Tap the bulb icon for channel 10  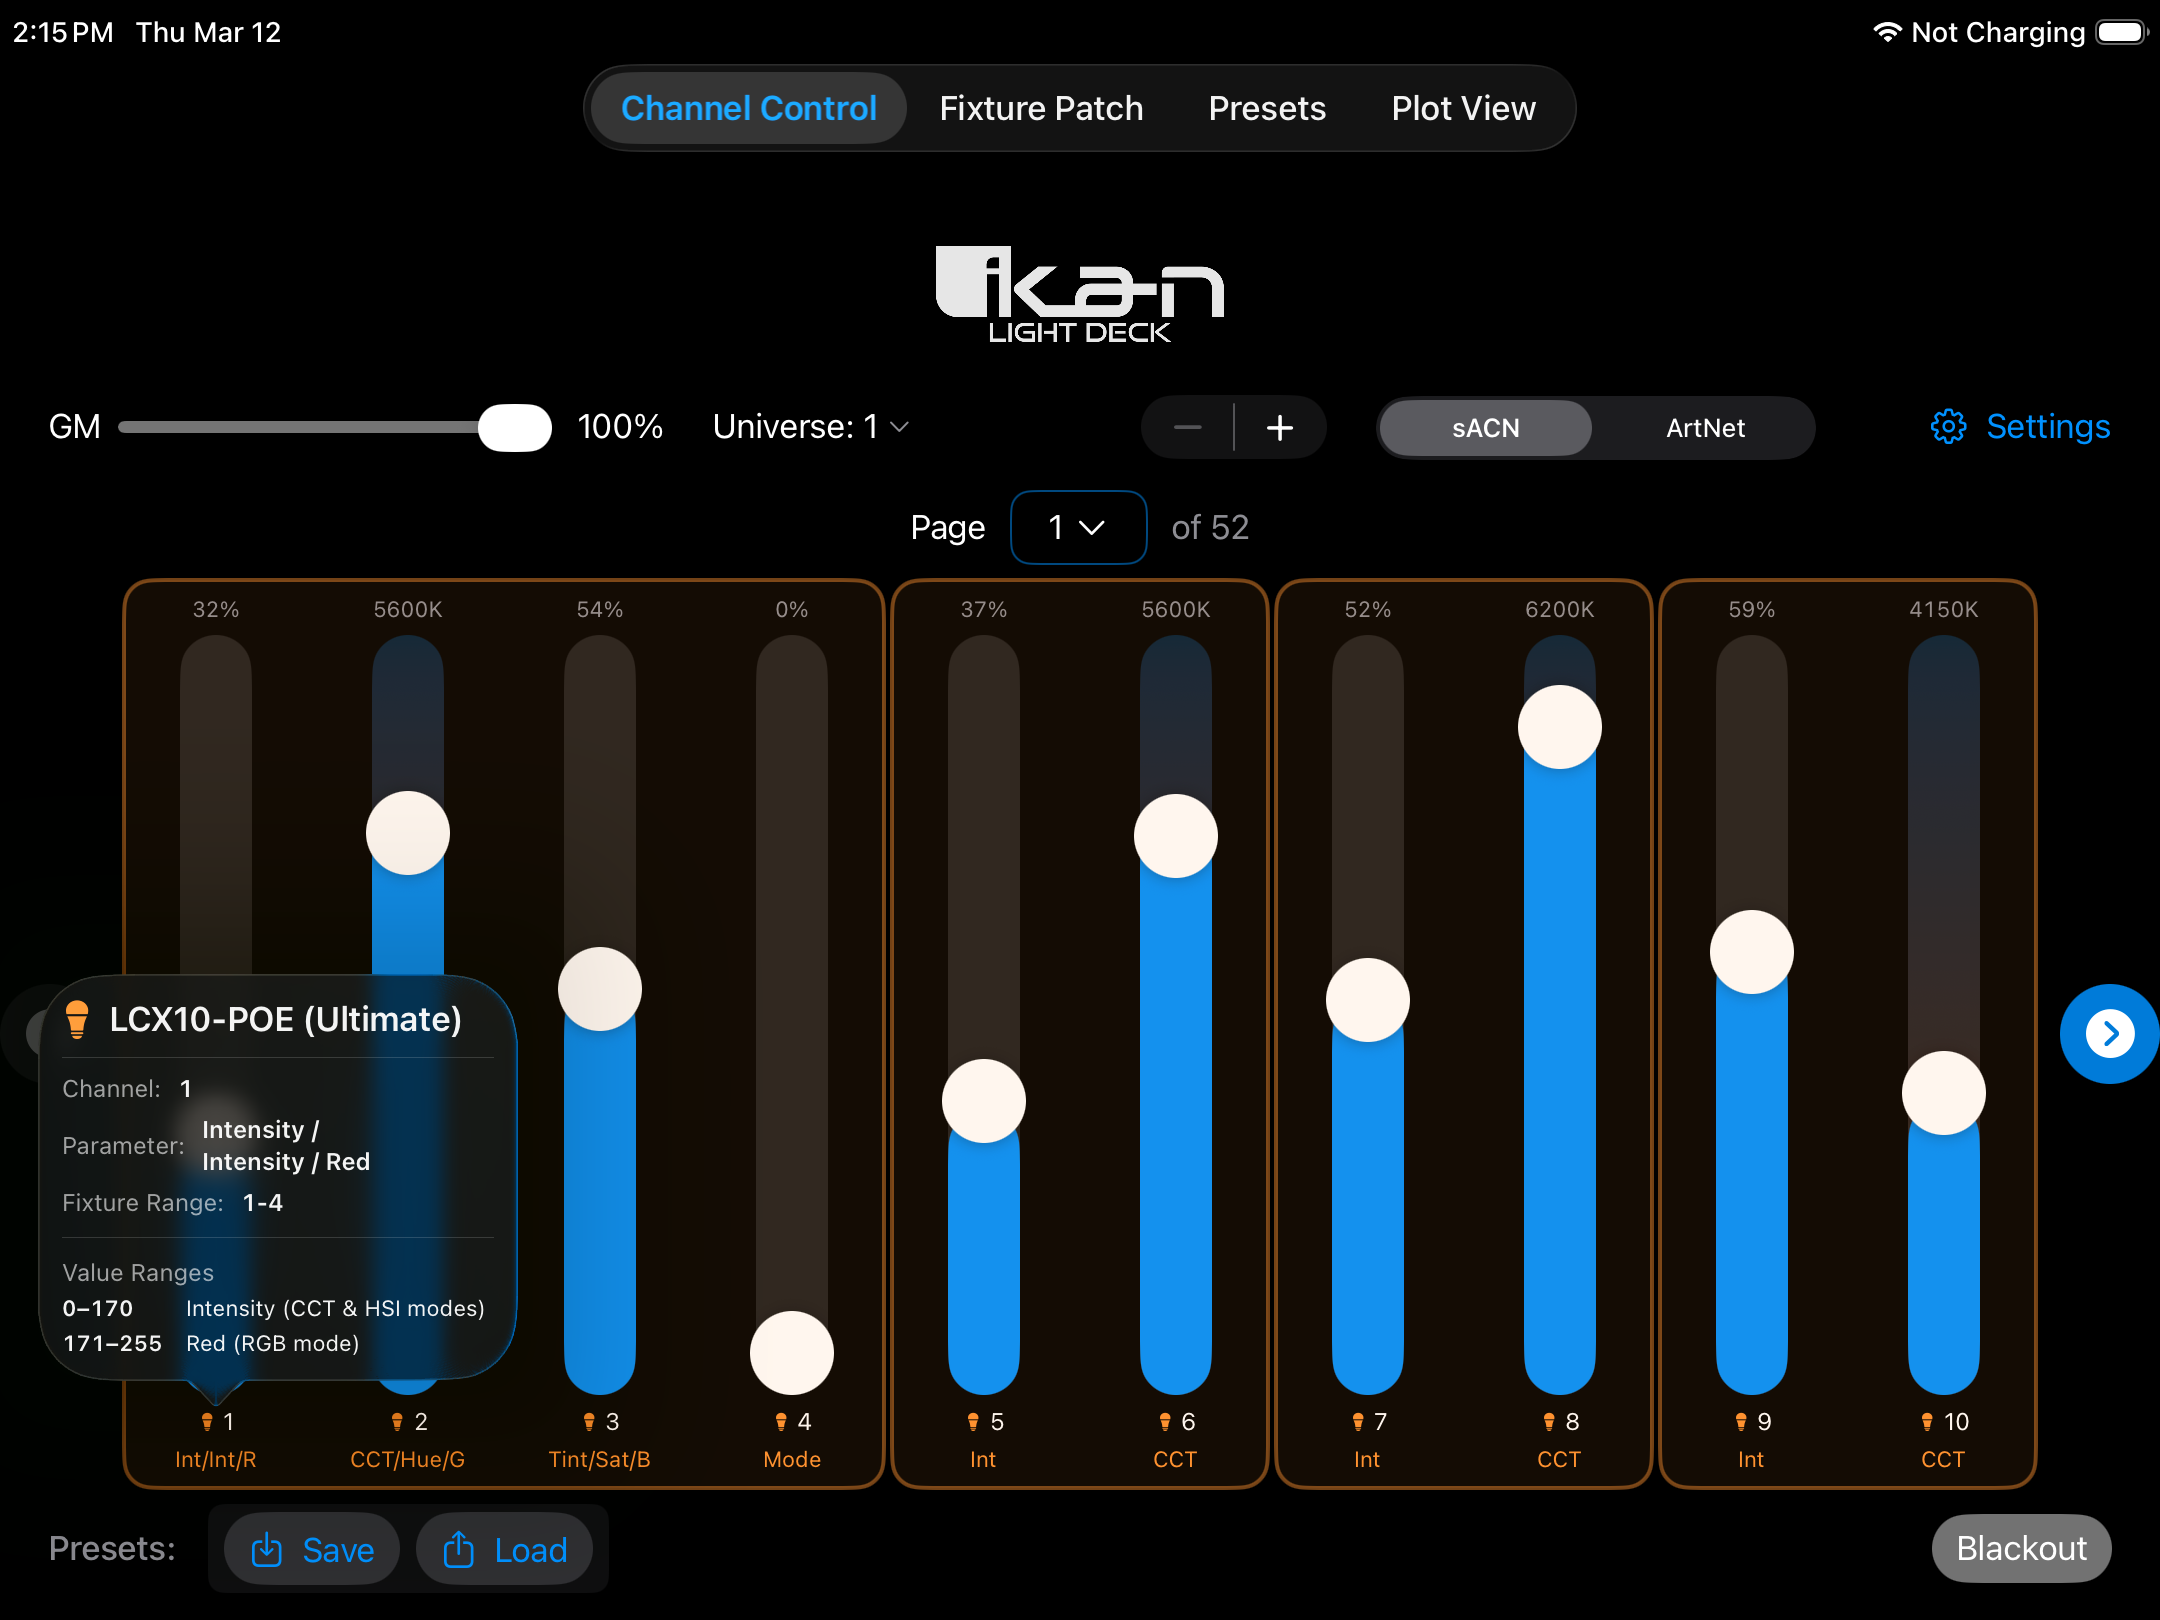[1928, 1421]
